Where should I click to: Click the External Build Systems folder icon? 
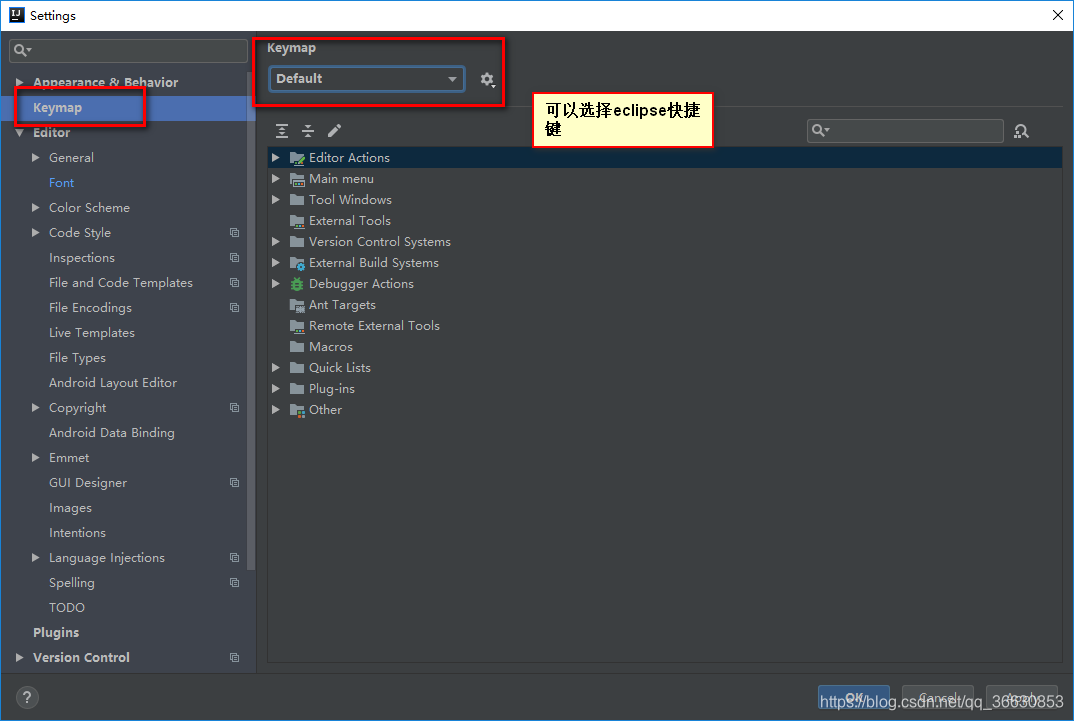[x=297, y=263]
